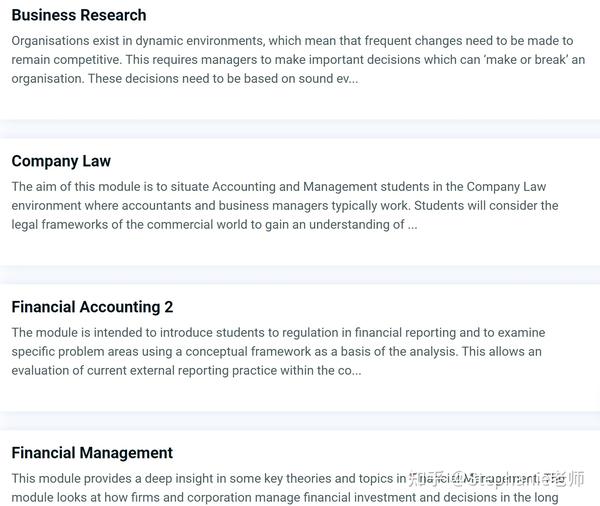Open the Business Research module title
Viewport: 600px width, 506px height.
pos(79,15)
